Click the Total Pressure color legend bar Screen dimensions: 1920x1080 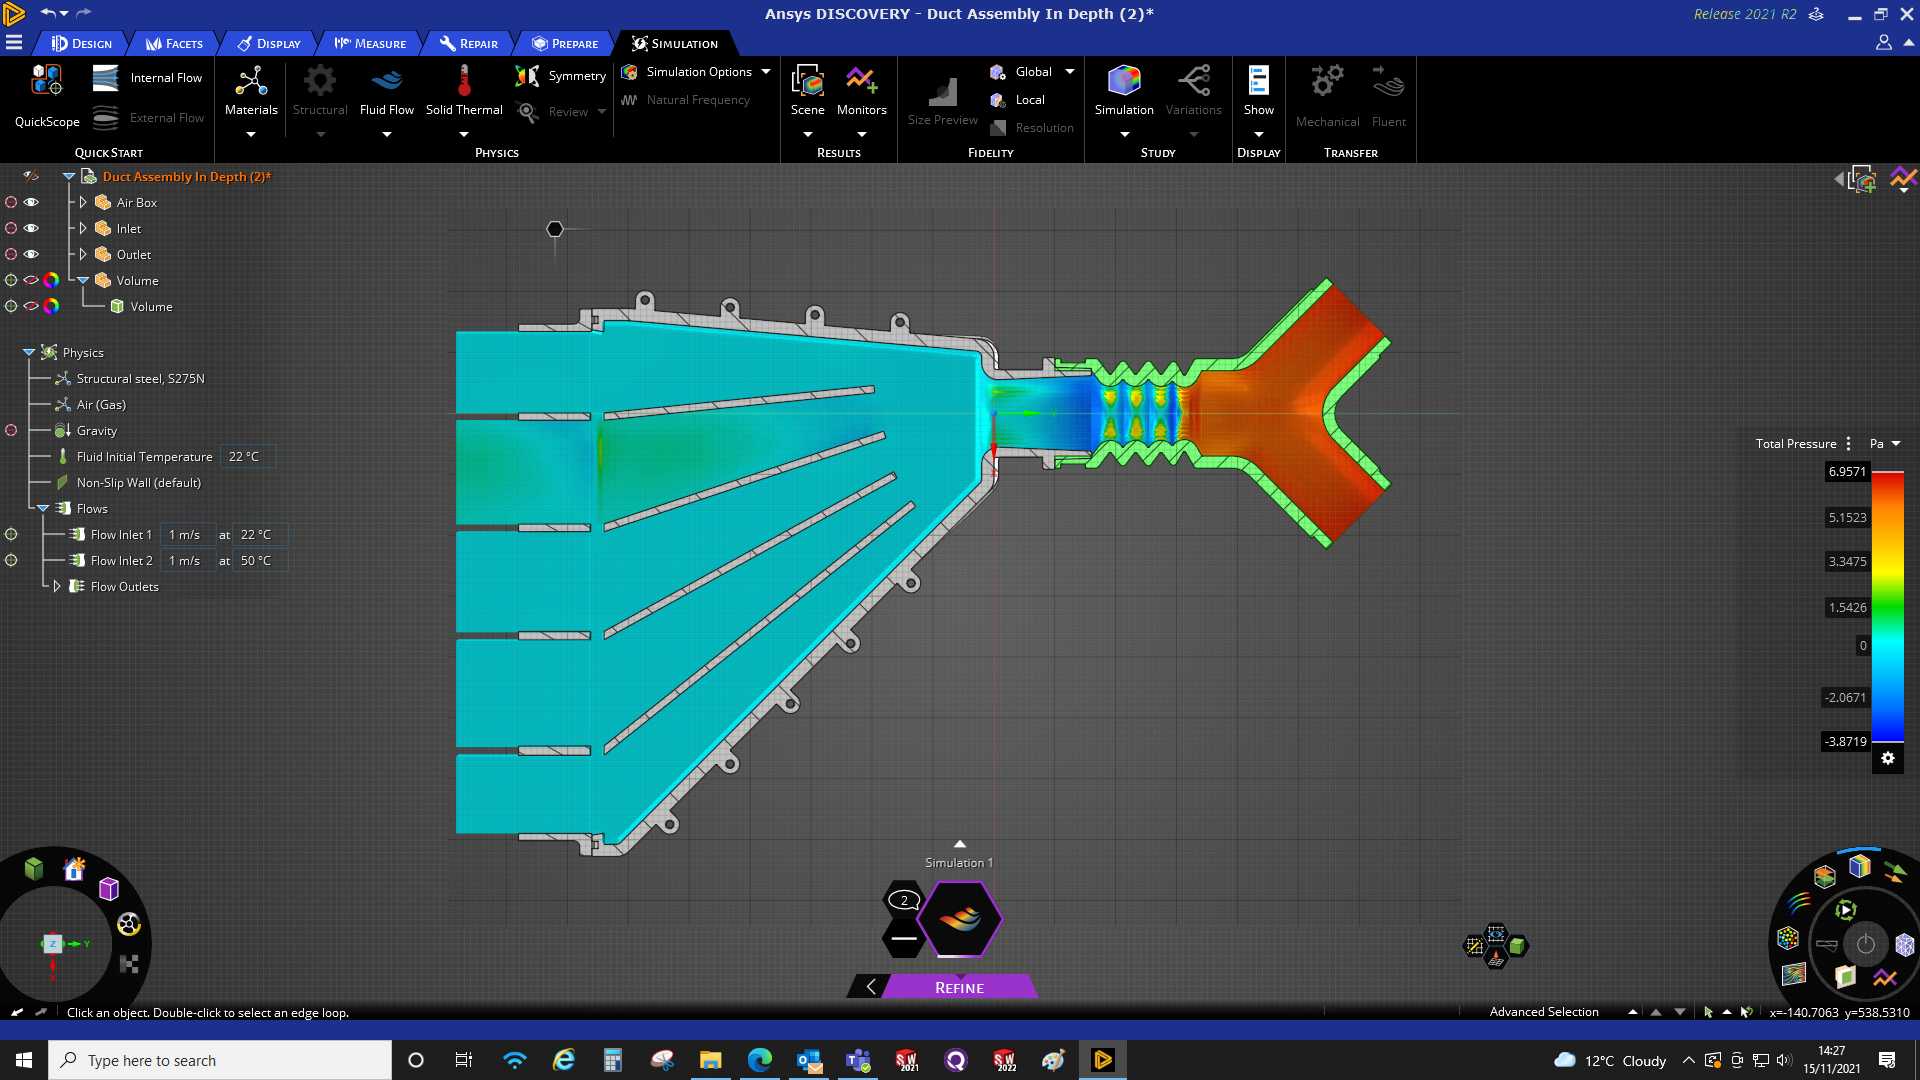pyautogui.click(x=1887, y=607)
